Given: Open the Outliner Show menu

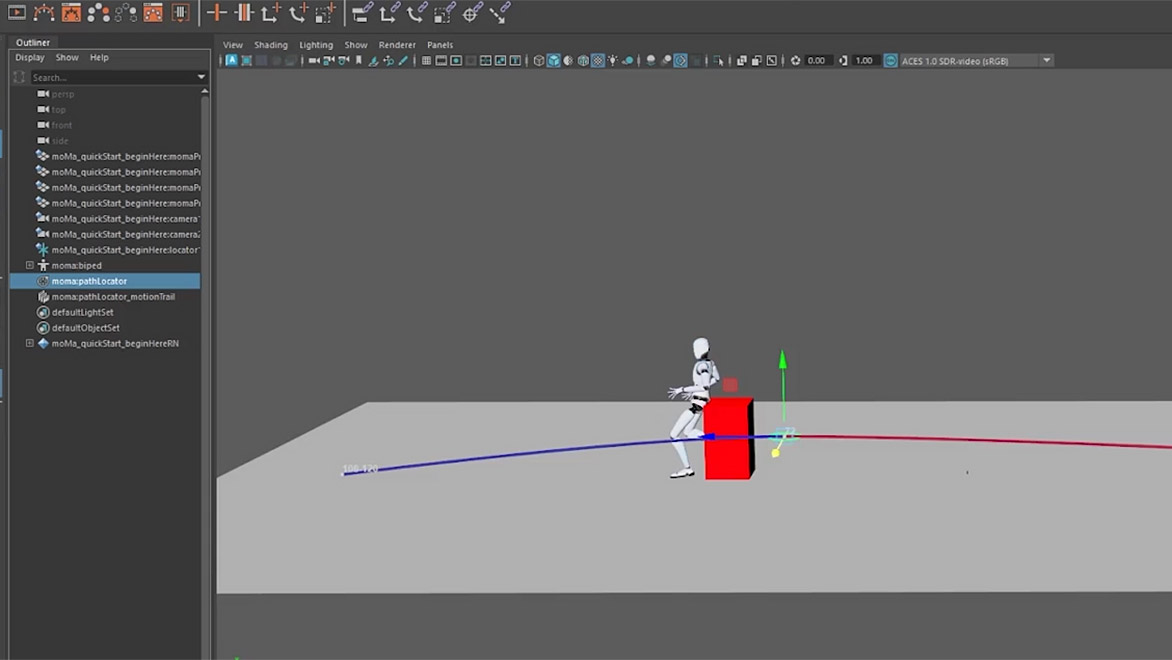Looking at the screenshot, I should coord(67,58).
